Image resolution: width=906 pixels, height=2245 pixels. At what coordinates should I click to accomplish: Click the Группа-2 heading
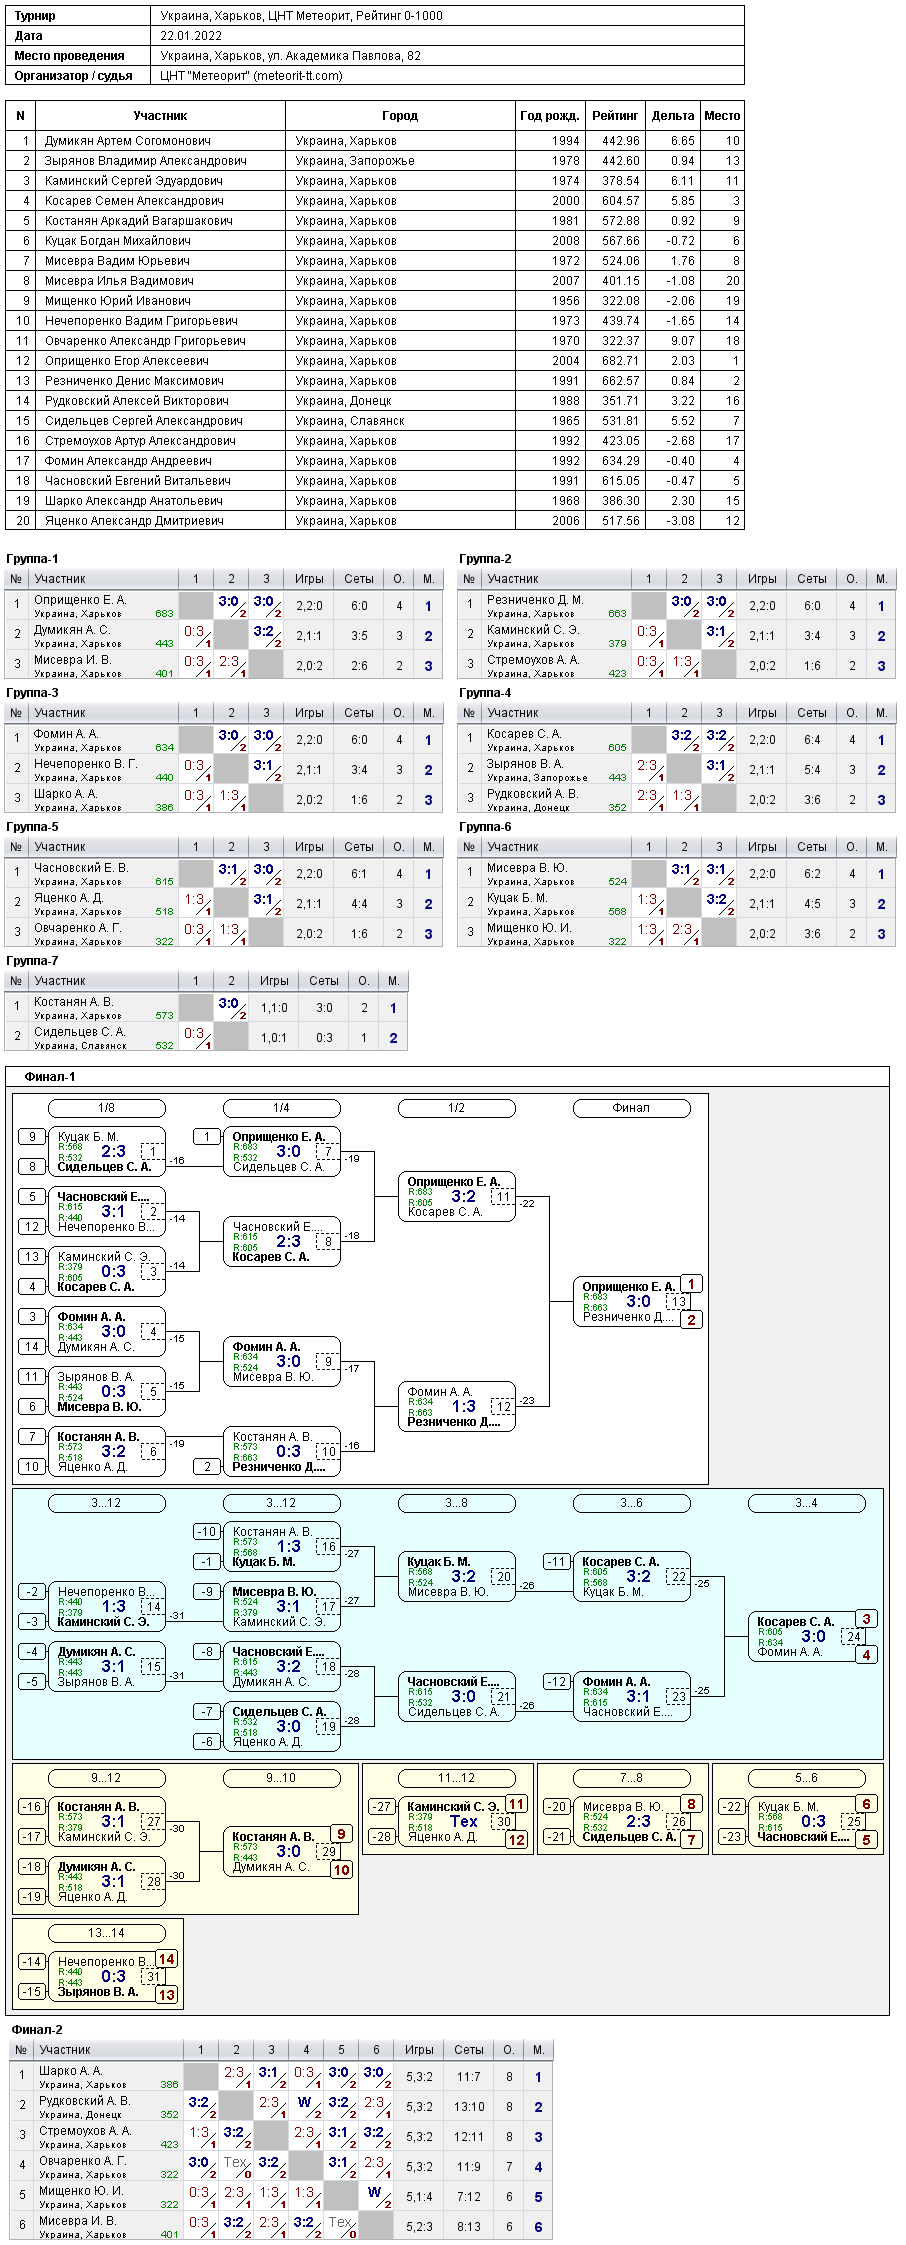tap(485, 559)
